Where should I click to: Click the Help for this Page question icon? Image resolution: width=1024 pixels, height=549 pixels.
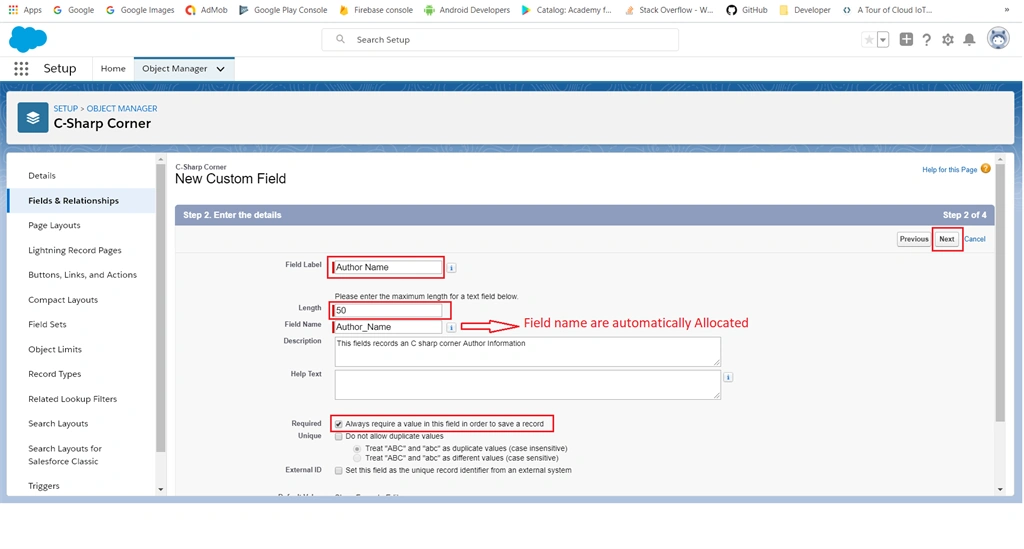[985, 169]
